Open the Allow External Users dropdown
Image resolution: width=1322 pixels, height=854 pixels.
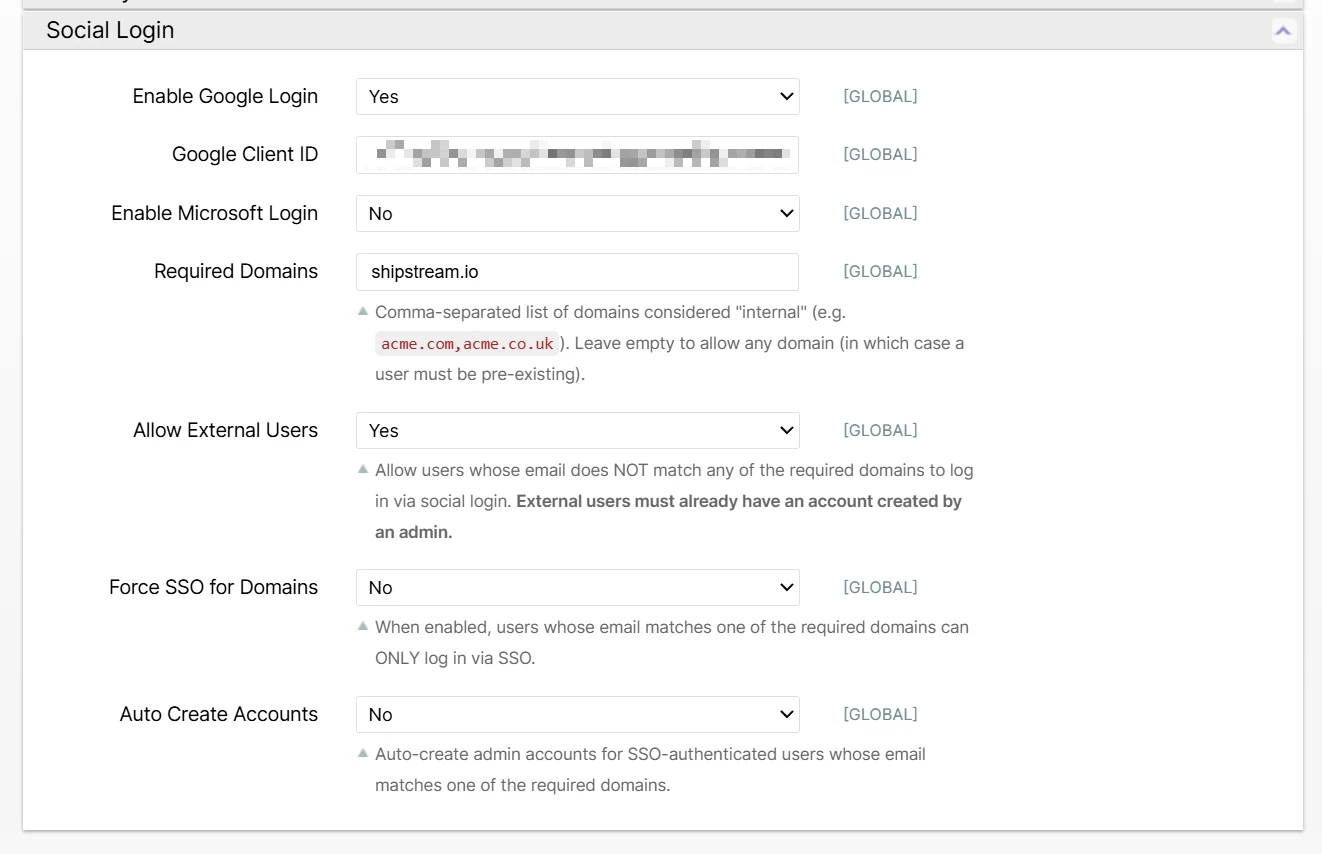[578, 431]
